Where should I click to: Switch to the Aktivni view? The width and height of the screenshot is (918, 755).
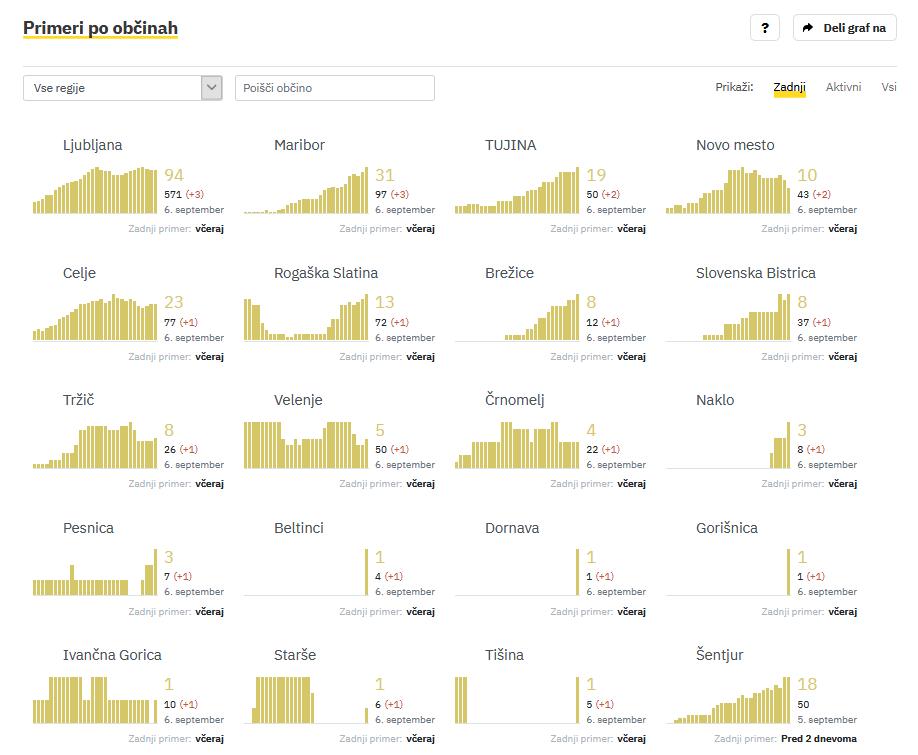(x=843, y=88)
